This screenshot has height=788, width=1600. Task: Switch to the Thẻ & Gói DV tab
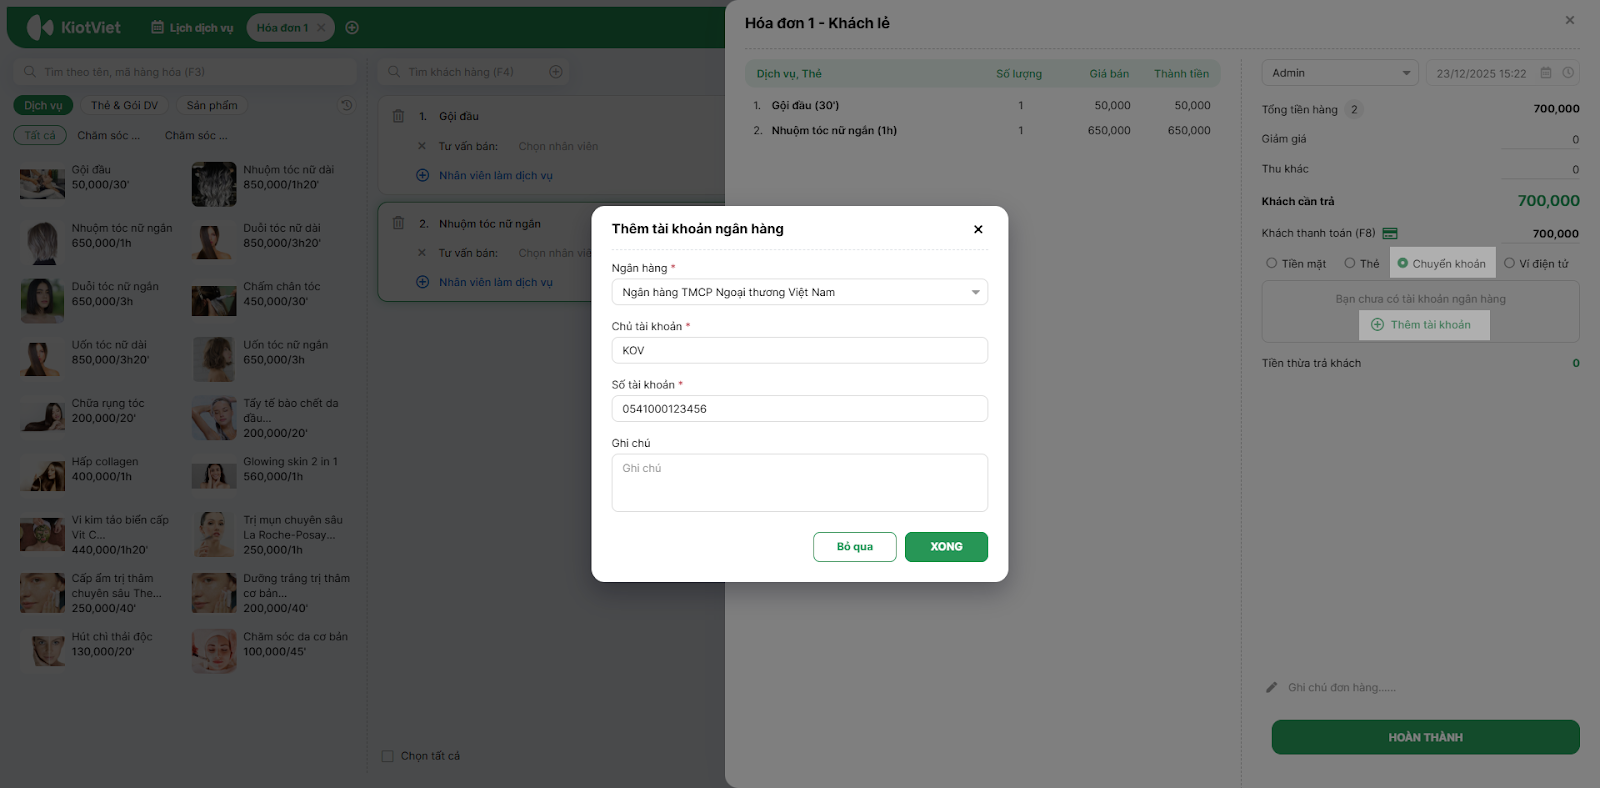coord(124,105)
